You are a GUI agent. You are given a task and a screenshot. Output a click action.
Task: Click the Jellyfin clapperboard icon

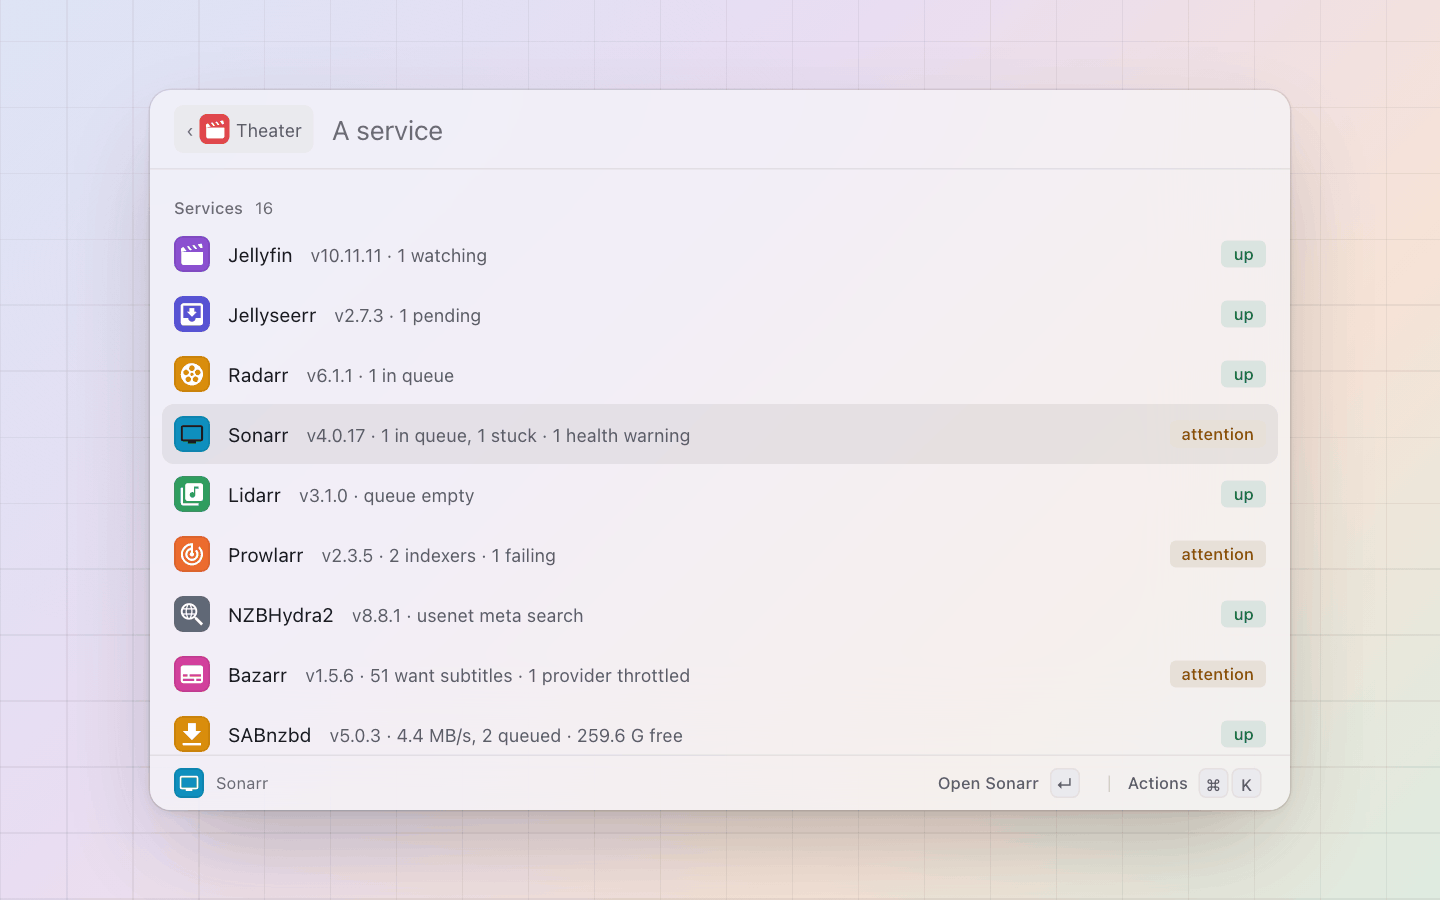coord(192,254)
